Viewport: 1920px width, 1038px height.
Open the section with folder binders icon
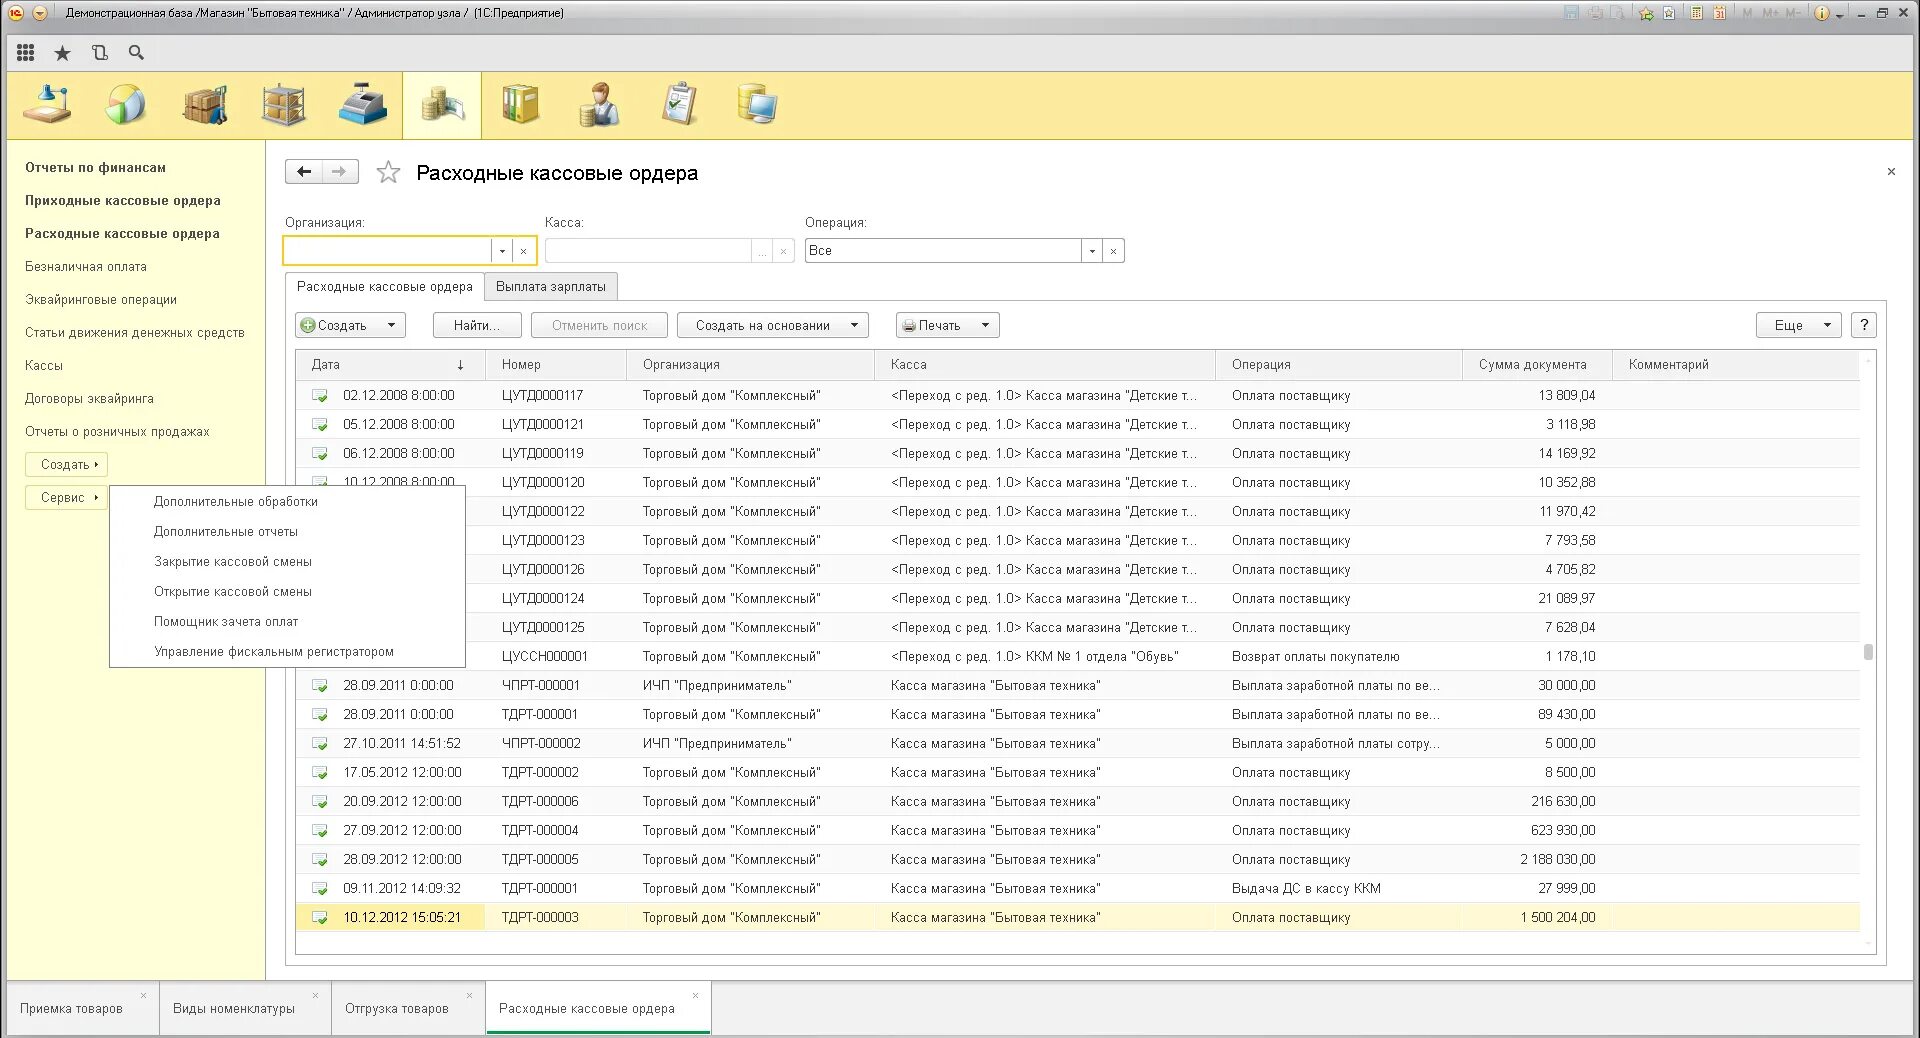click(x=520, y=105)
